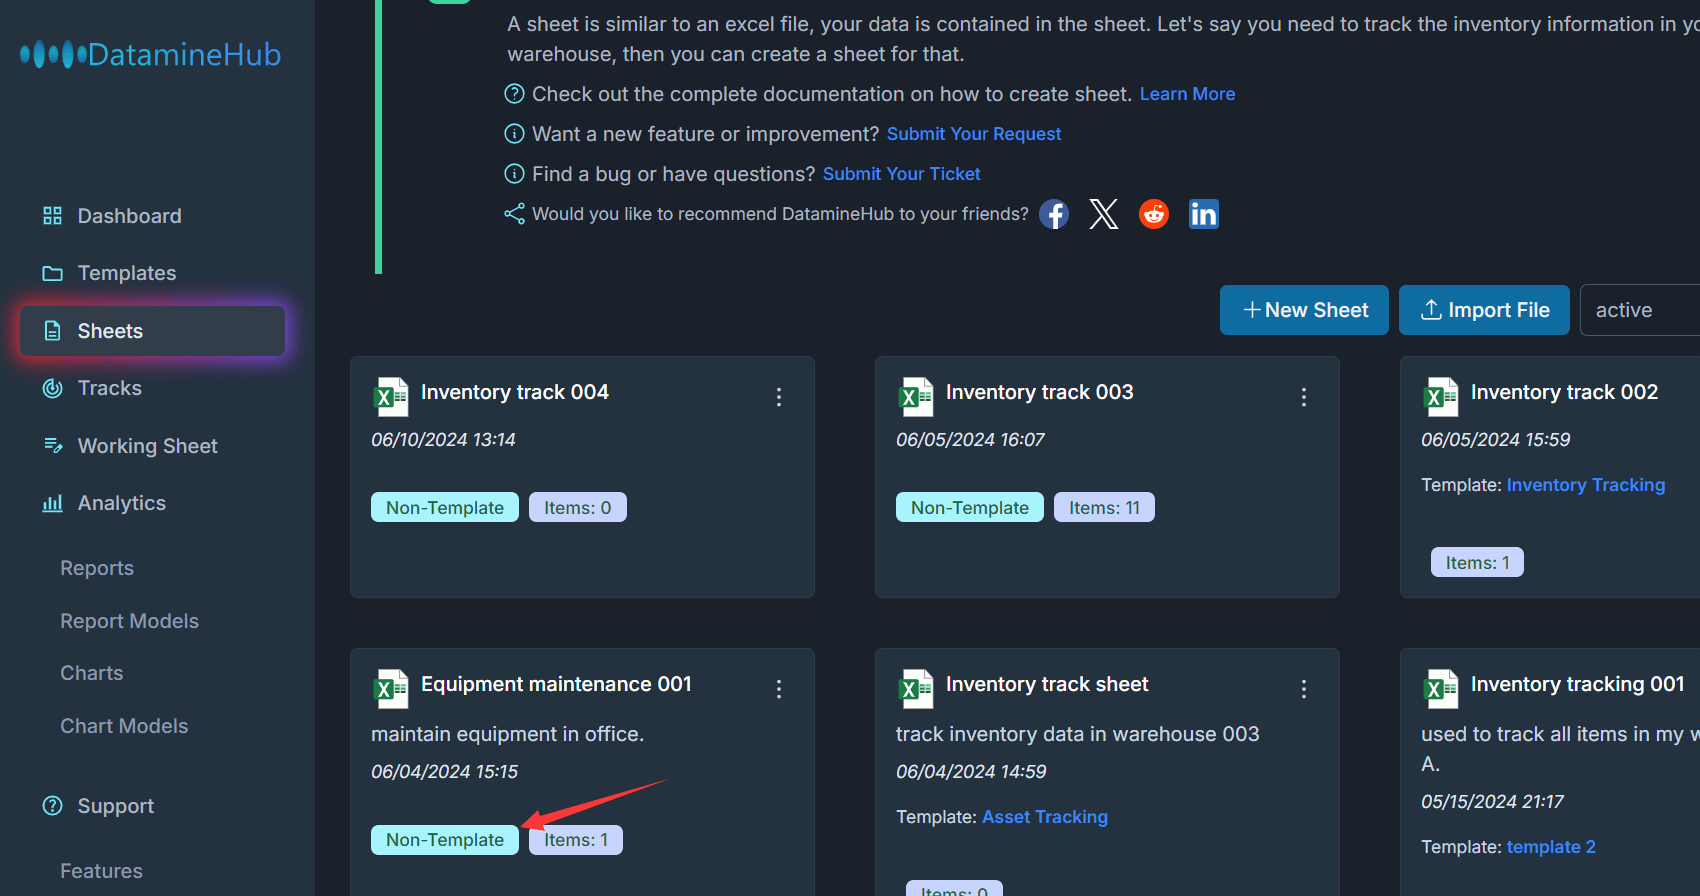Viewport: 1700px width, 896px height.
Task: Open Submit Your Ticket link
Action: 902,174
